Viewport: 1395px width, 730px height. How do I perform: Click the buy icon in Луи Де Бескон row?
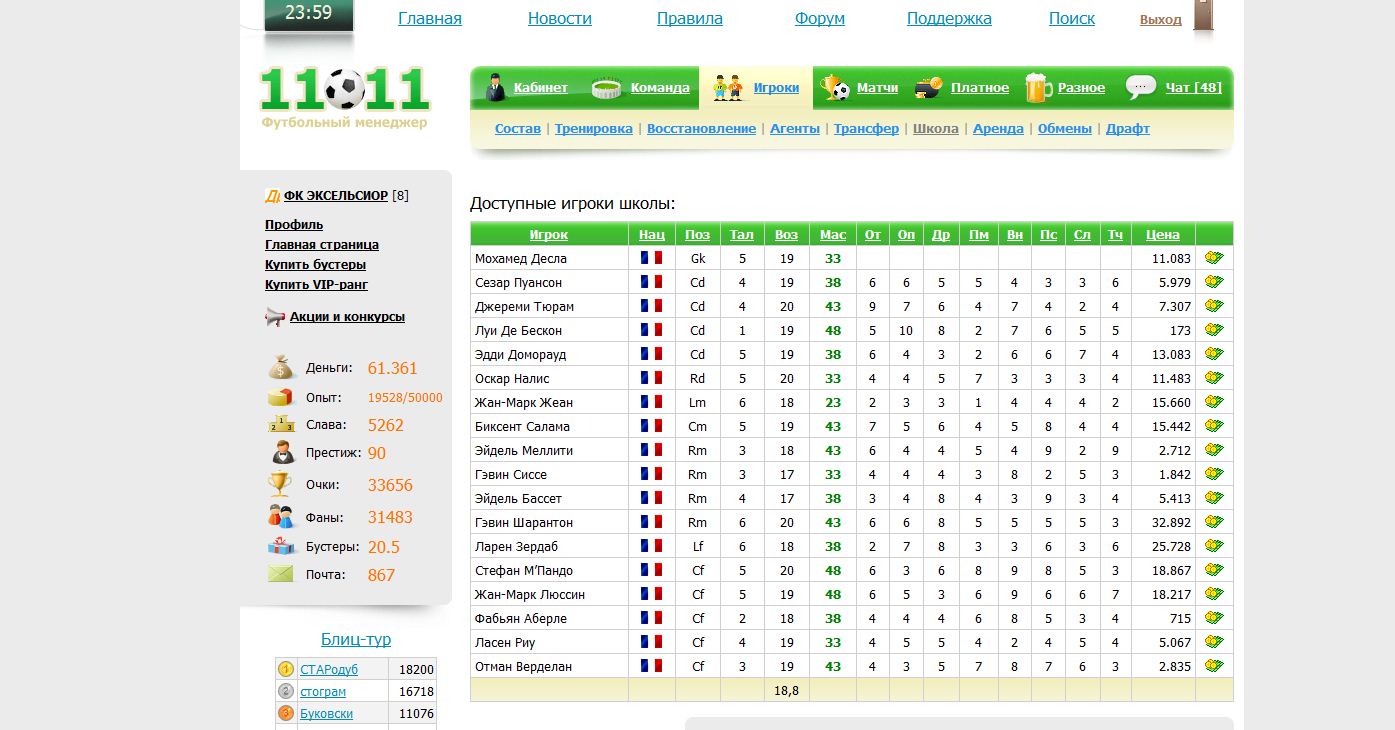[1214, 330]
